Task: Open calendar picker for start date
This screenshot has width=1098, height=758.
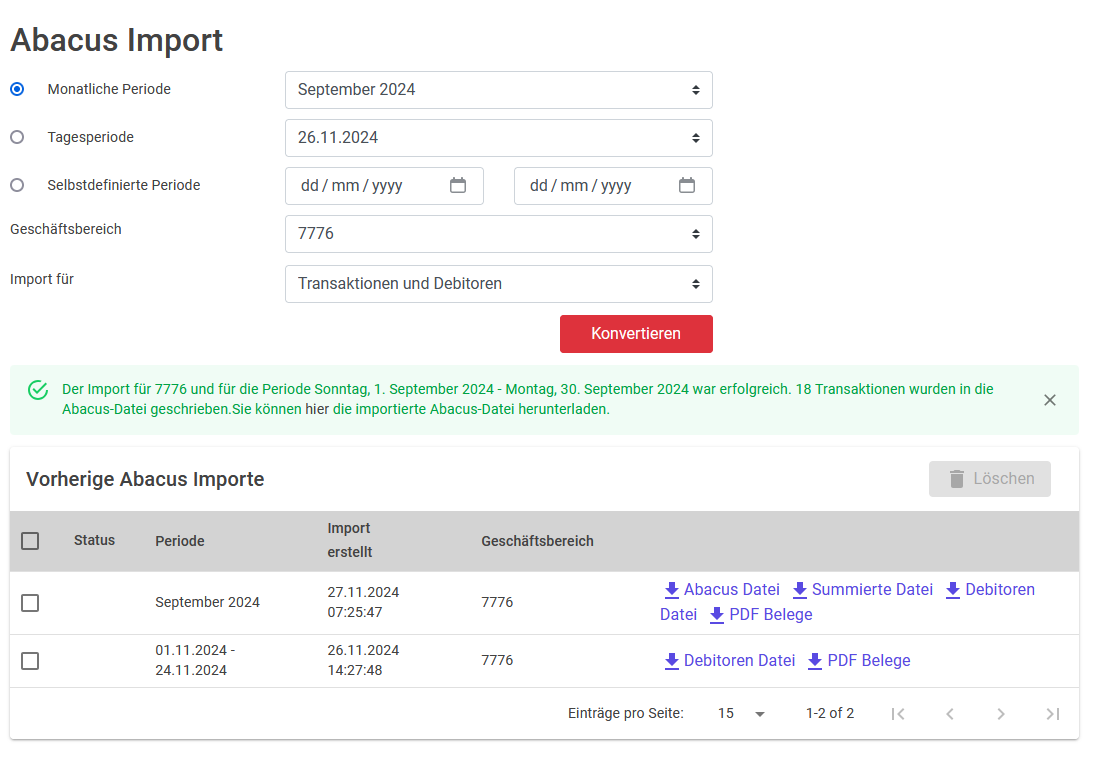Action: (x=458, y=185)
